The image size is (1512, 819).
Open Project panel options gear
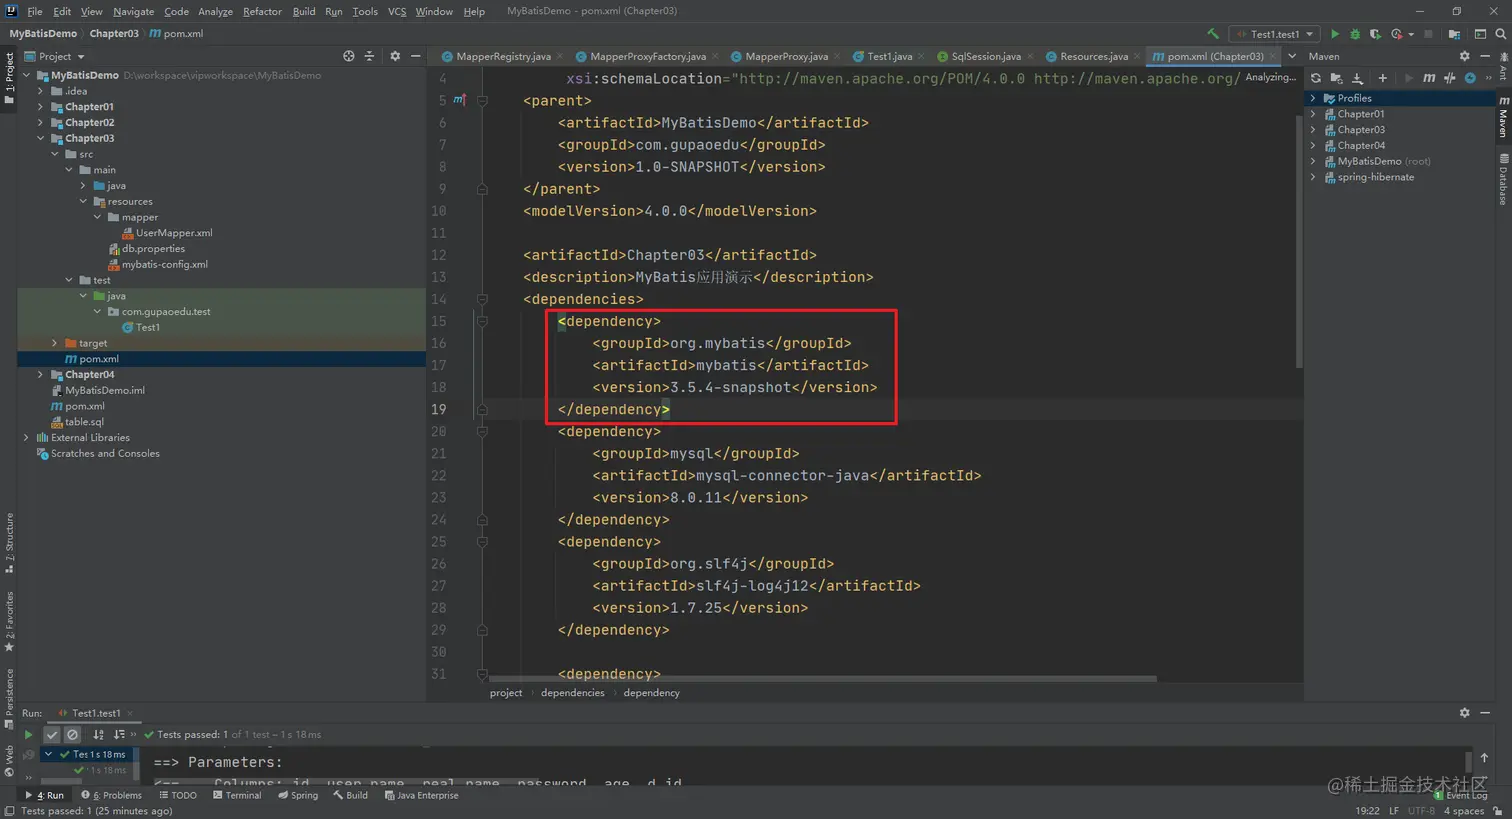pos(395,56)
